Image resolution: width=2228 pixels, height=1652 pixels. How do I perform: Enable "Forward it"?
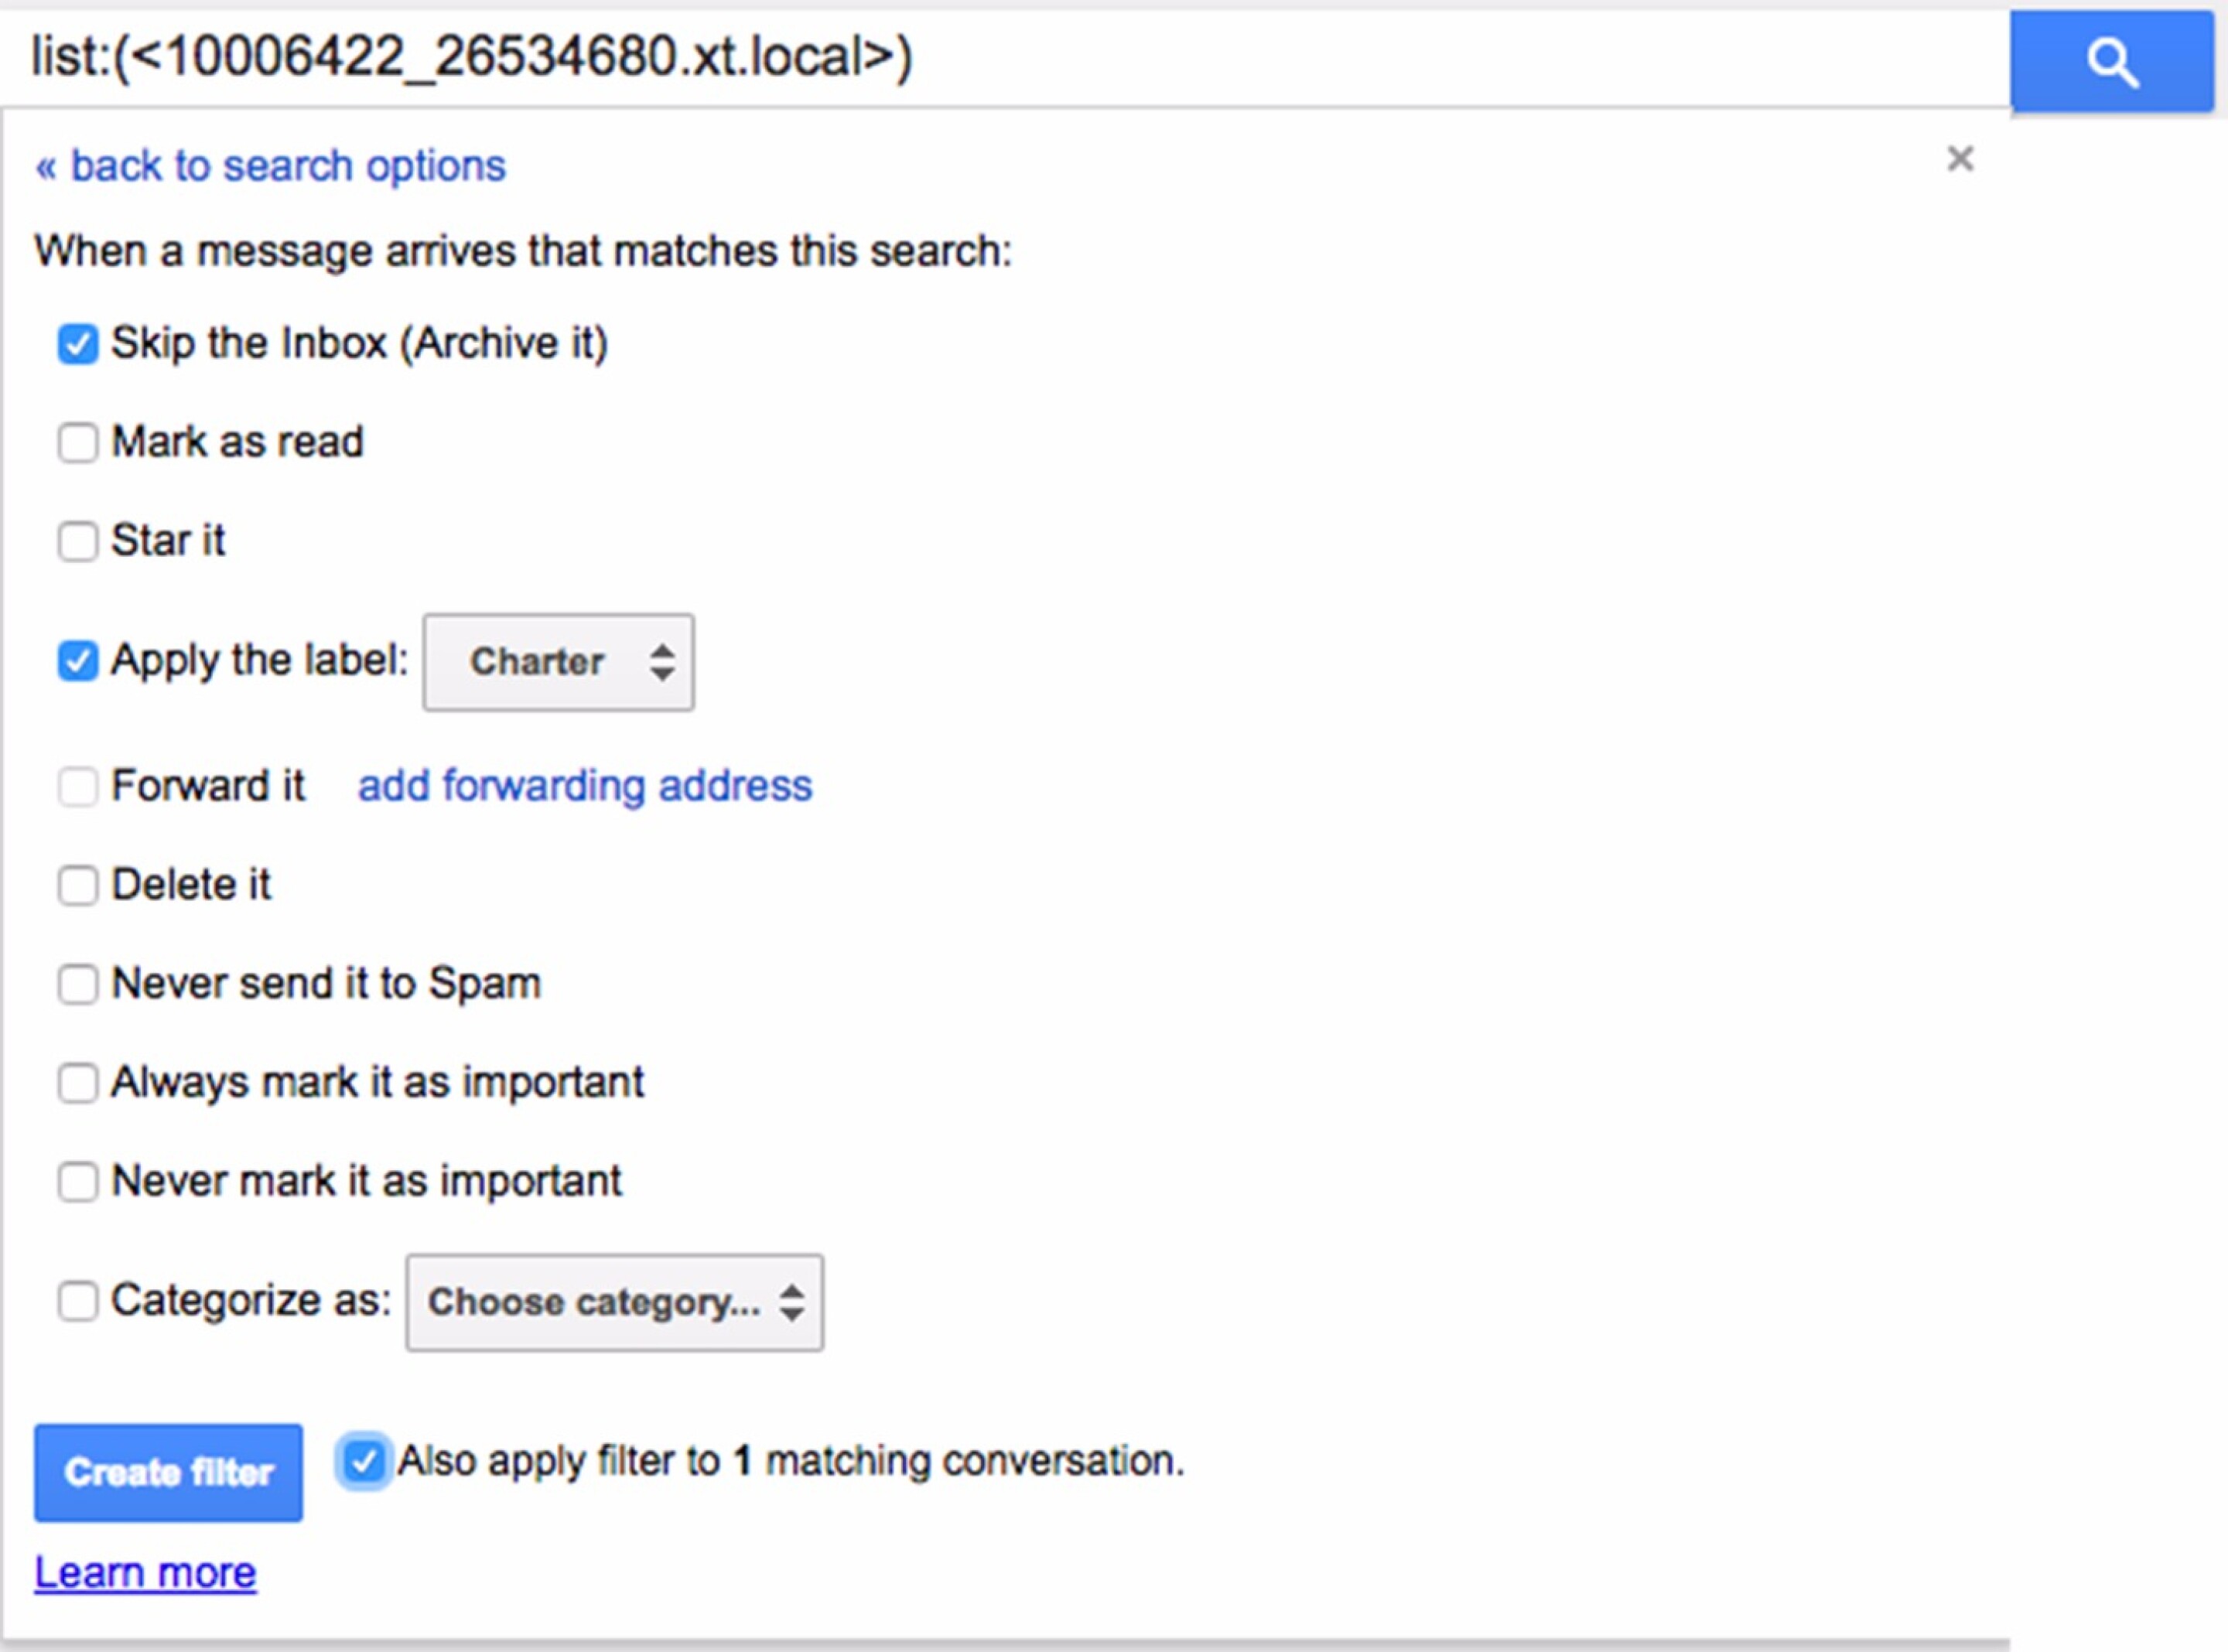(78, 787)
